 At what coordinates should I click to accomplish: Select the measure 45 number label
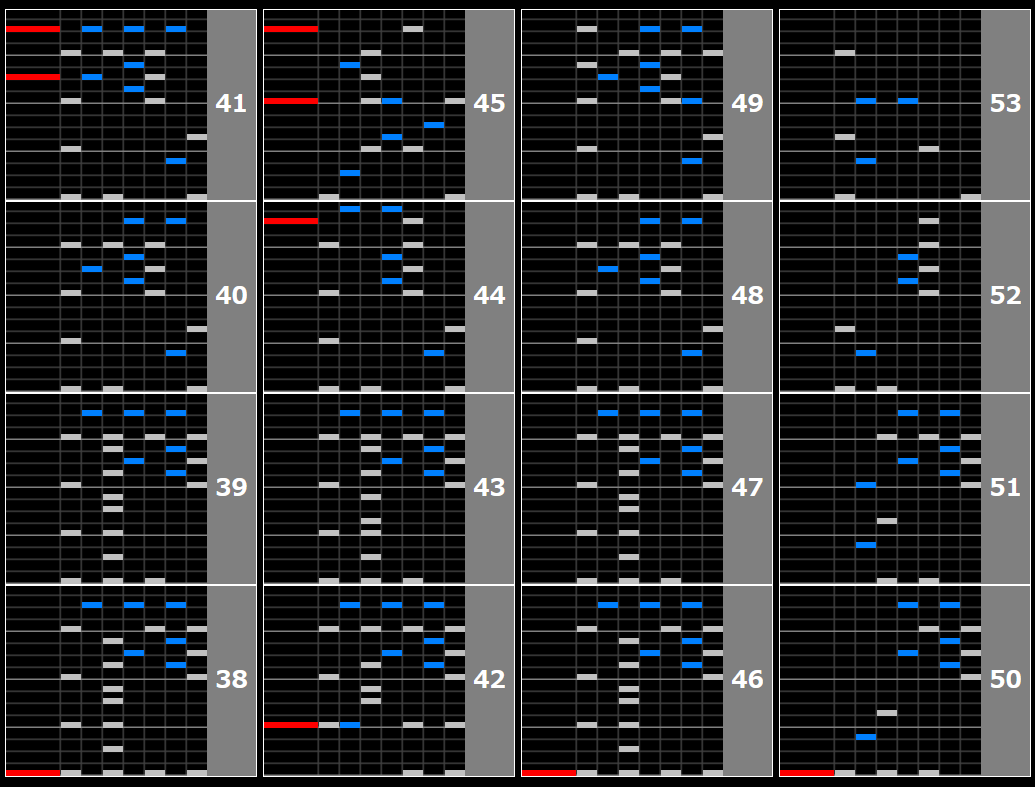(x=490, y=103)
